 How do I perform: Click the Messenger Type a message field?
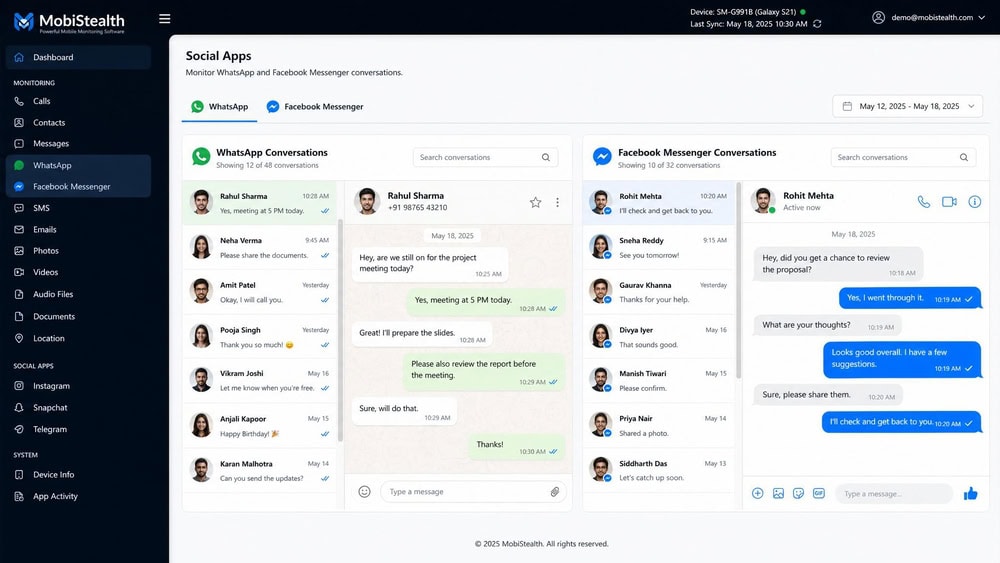click(893, 494)
